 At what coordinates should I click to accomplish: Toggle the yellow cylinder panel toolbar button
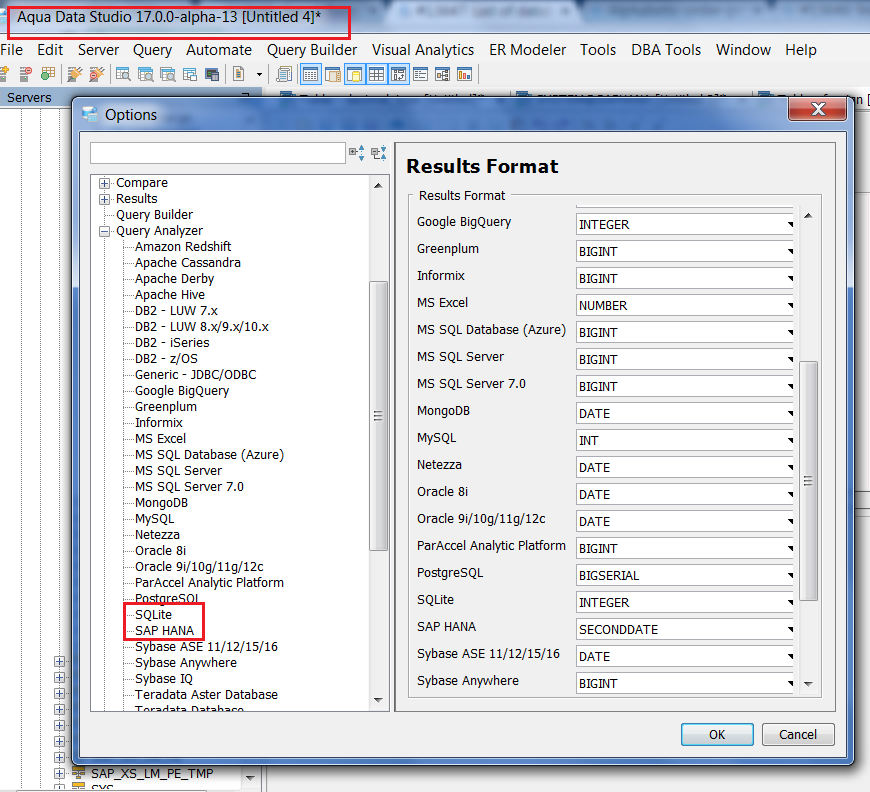click(355, 74)
